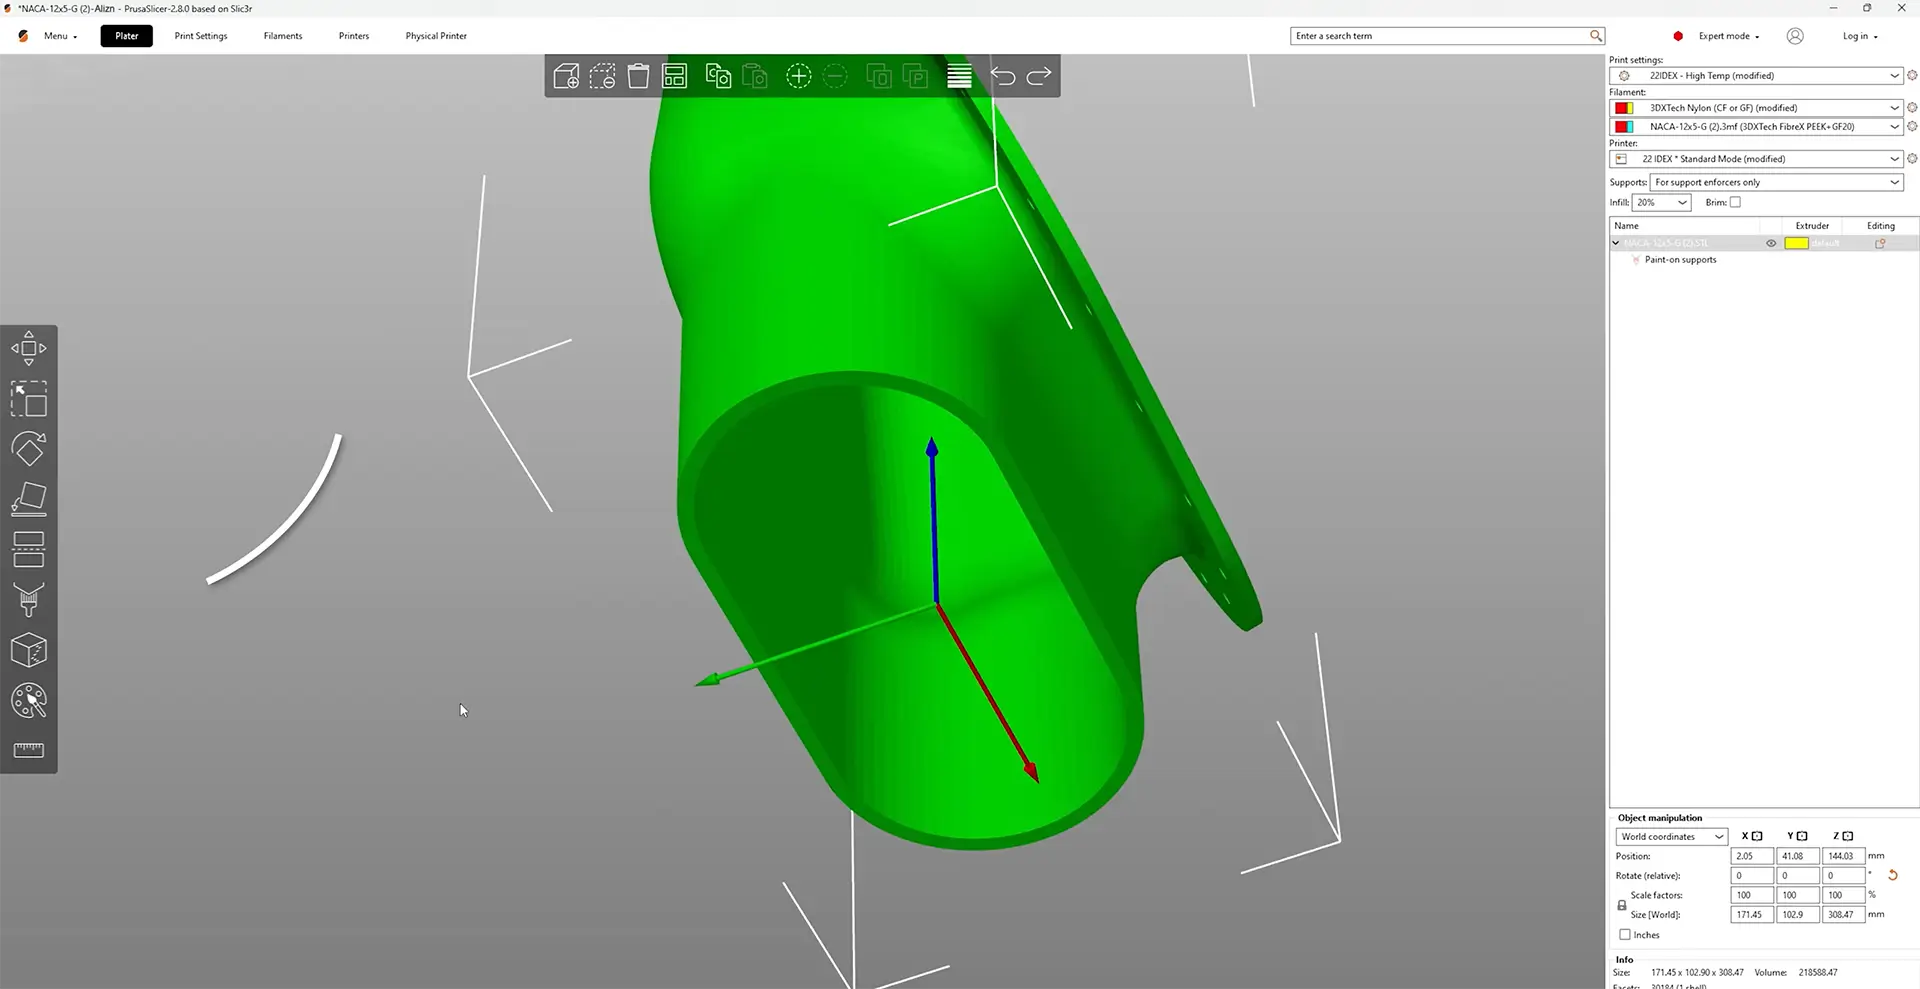Click the rotation reset arrow icon
This screenshot has height=989, width=1920.
(x=1892, y=875)
